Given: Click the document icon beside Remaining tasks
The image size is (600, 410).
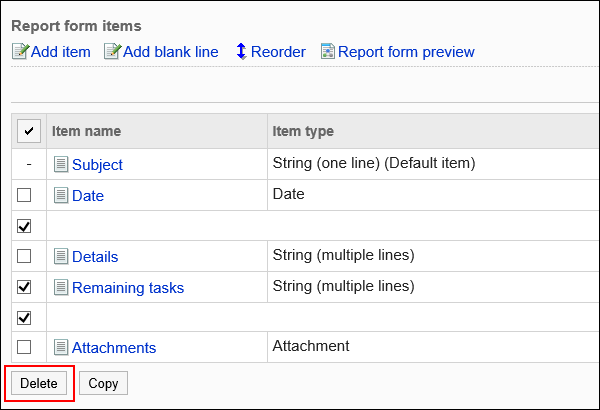Looking at the screenshot, I should pos(61,287).
